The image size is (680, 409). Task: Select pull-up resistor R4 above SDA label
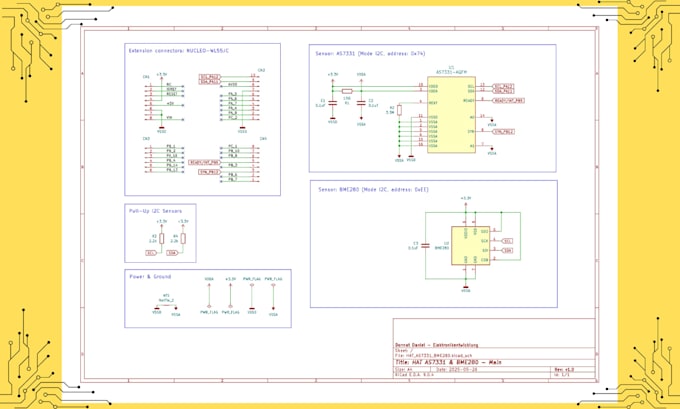coord(183,239)
